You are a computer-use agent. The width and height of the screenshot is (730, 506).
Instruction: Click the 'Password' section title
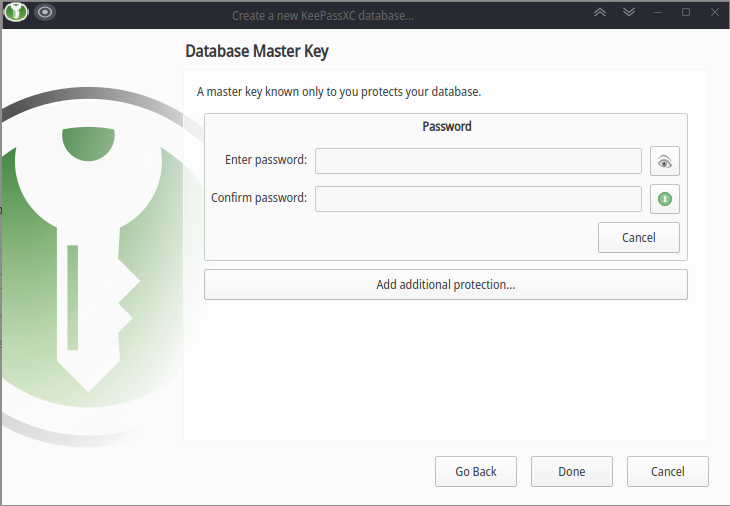[x=446, y=126]
